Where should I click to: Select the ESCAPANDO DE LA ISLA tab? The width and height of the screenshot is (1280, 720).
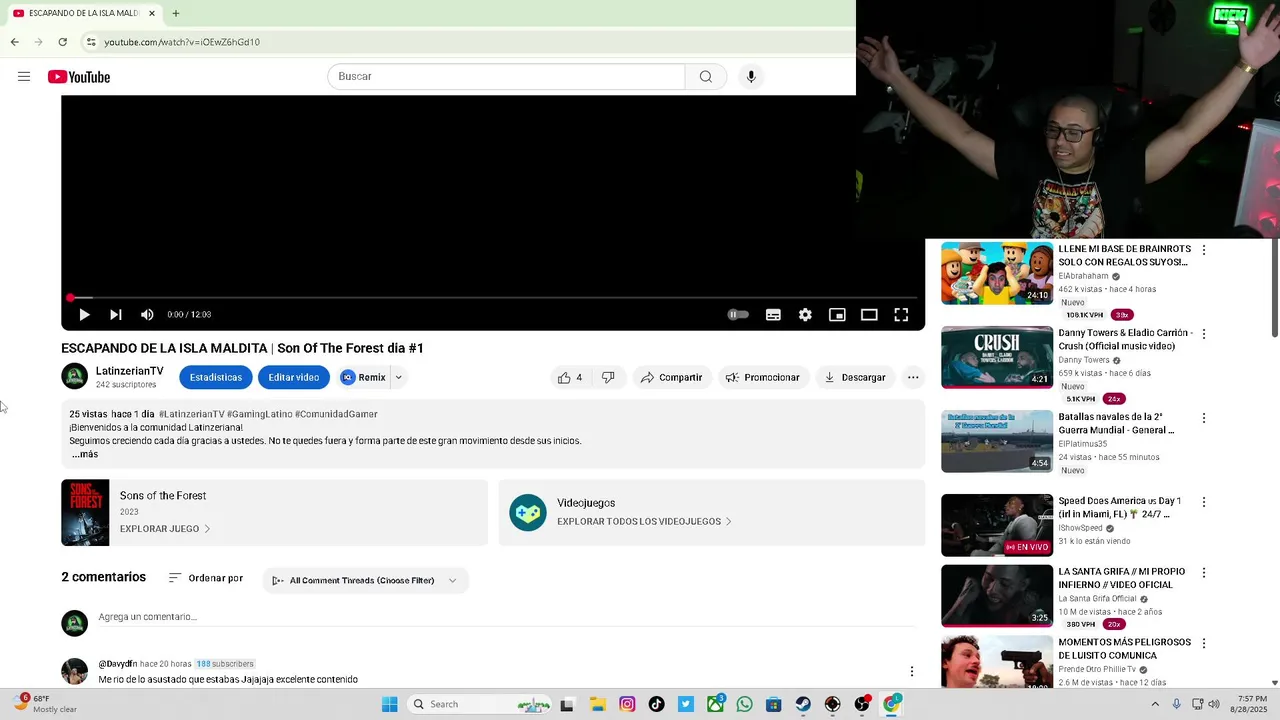point(84,13)
